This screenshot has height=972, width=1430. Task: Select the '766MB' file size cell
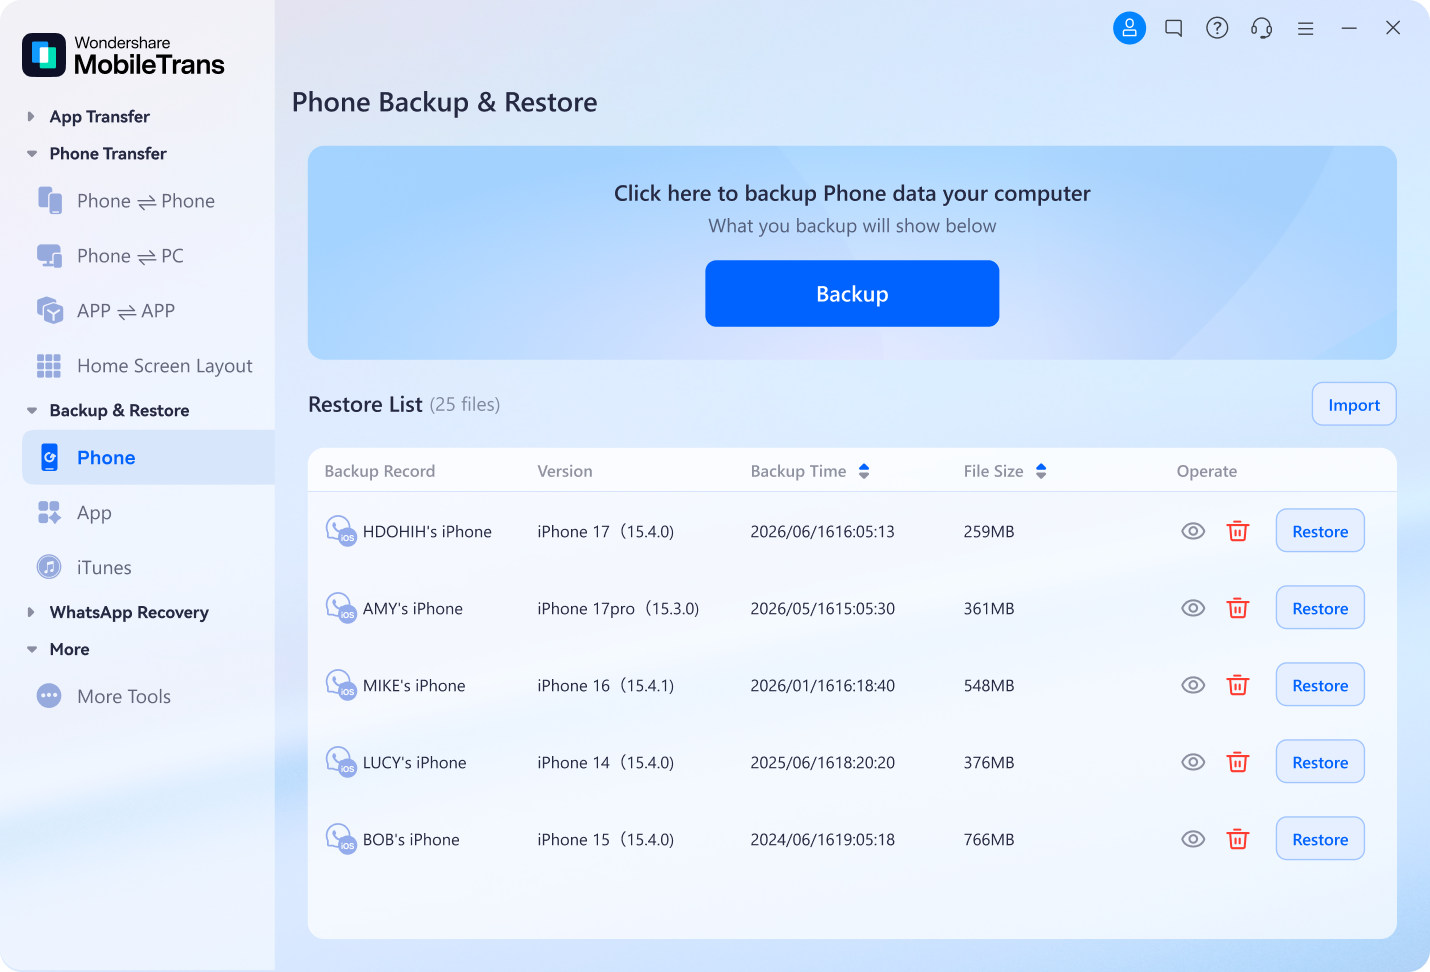tap(989, 839)
